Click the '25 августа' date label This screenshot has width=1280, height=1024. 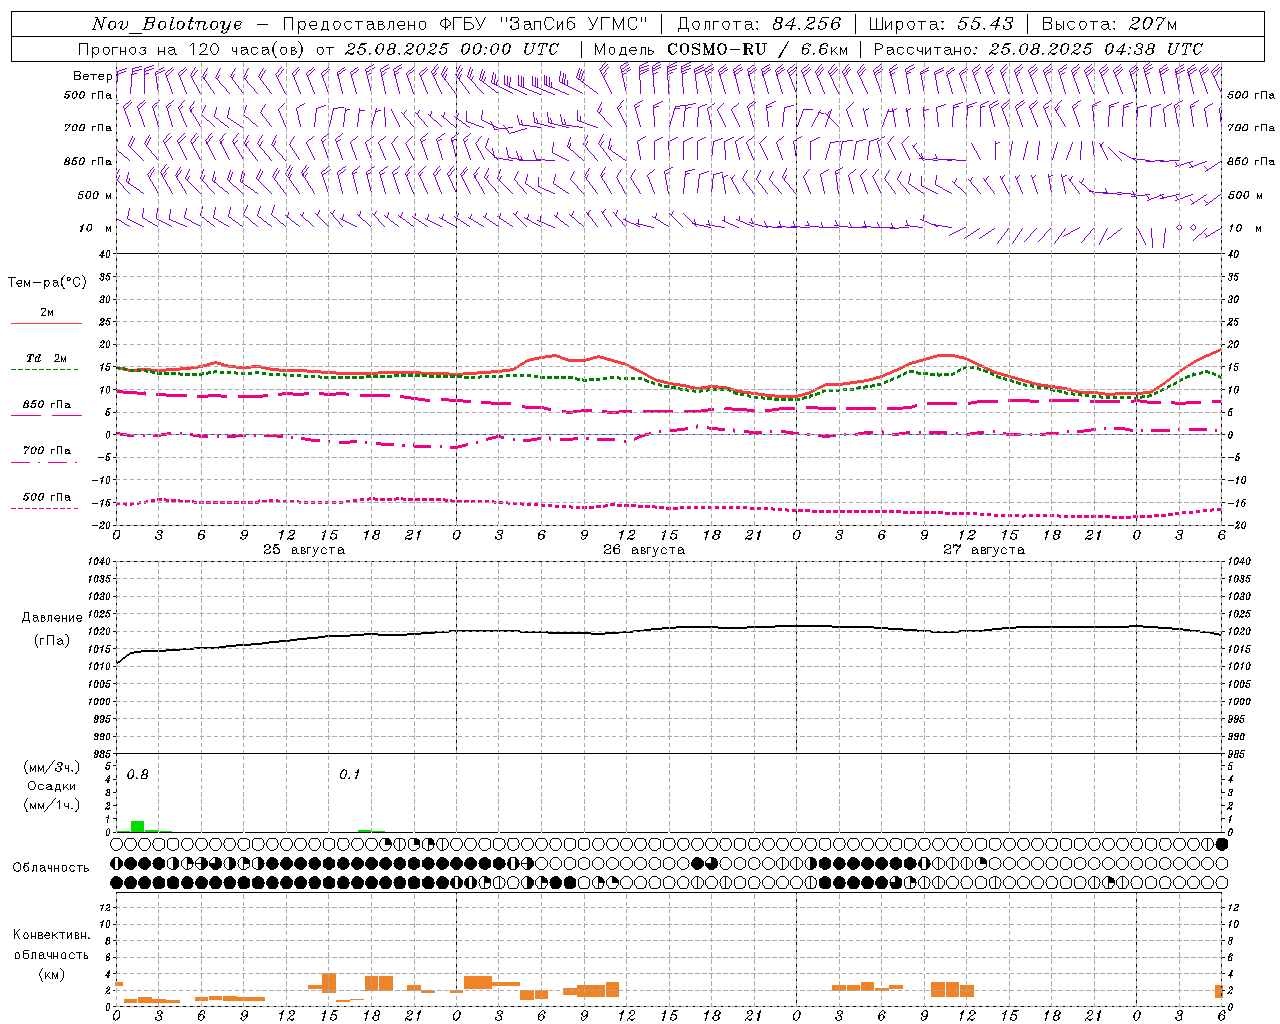(x=304, y=550)
